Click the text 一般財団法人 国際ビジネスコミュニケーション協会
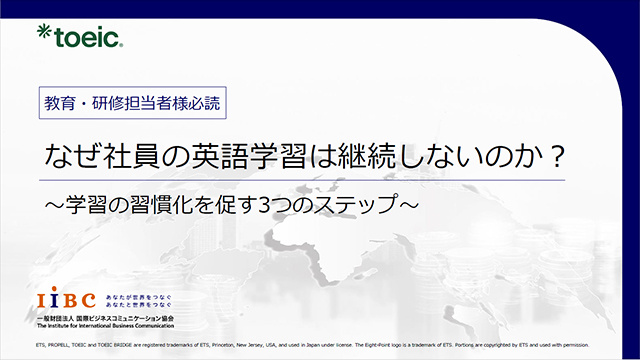 105,318
